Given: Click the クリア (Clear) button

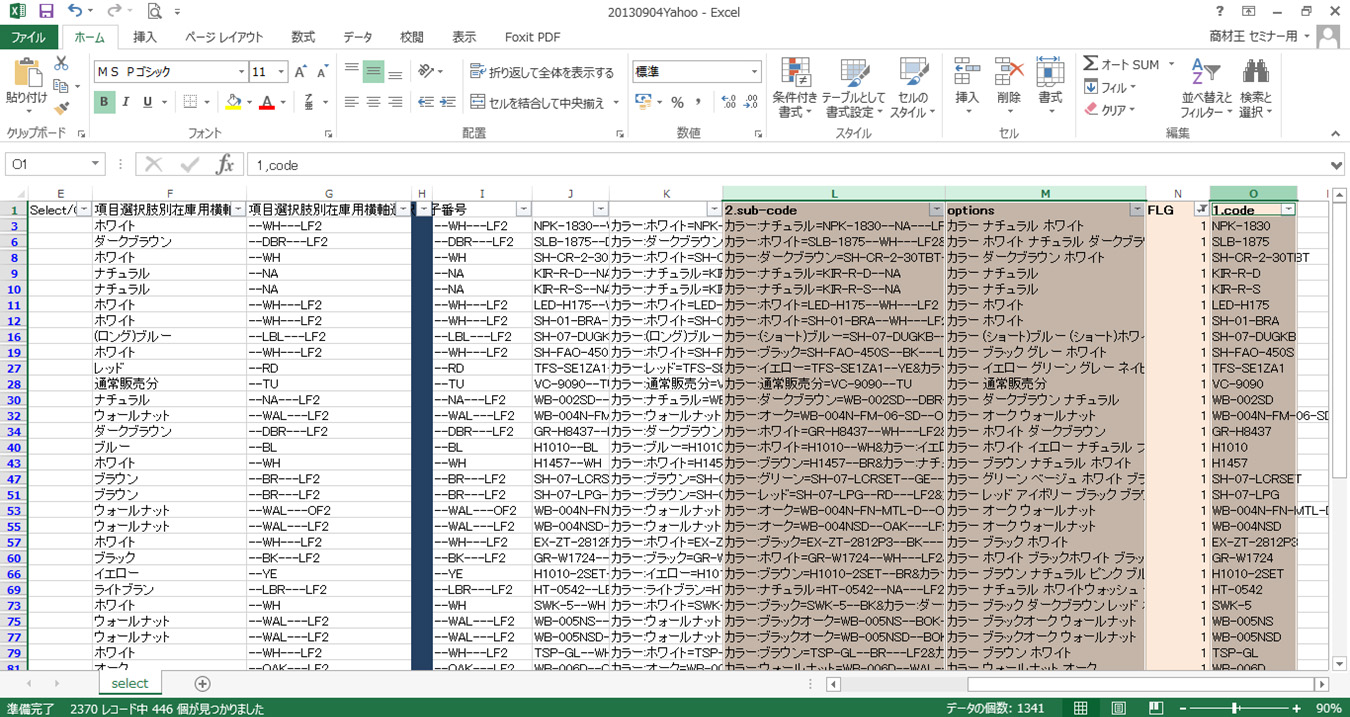Looking at the screenshot, I should [1110, 110].
